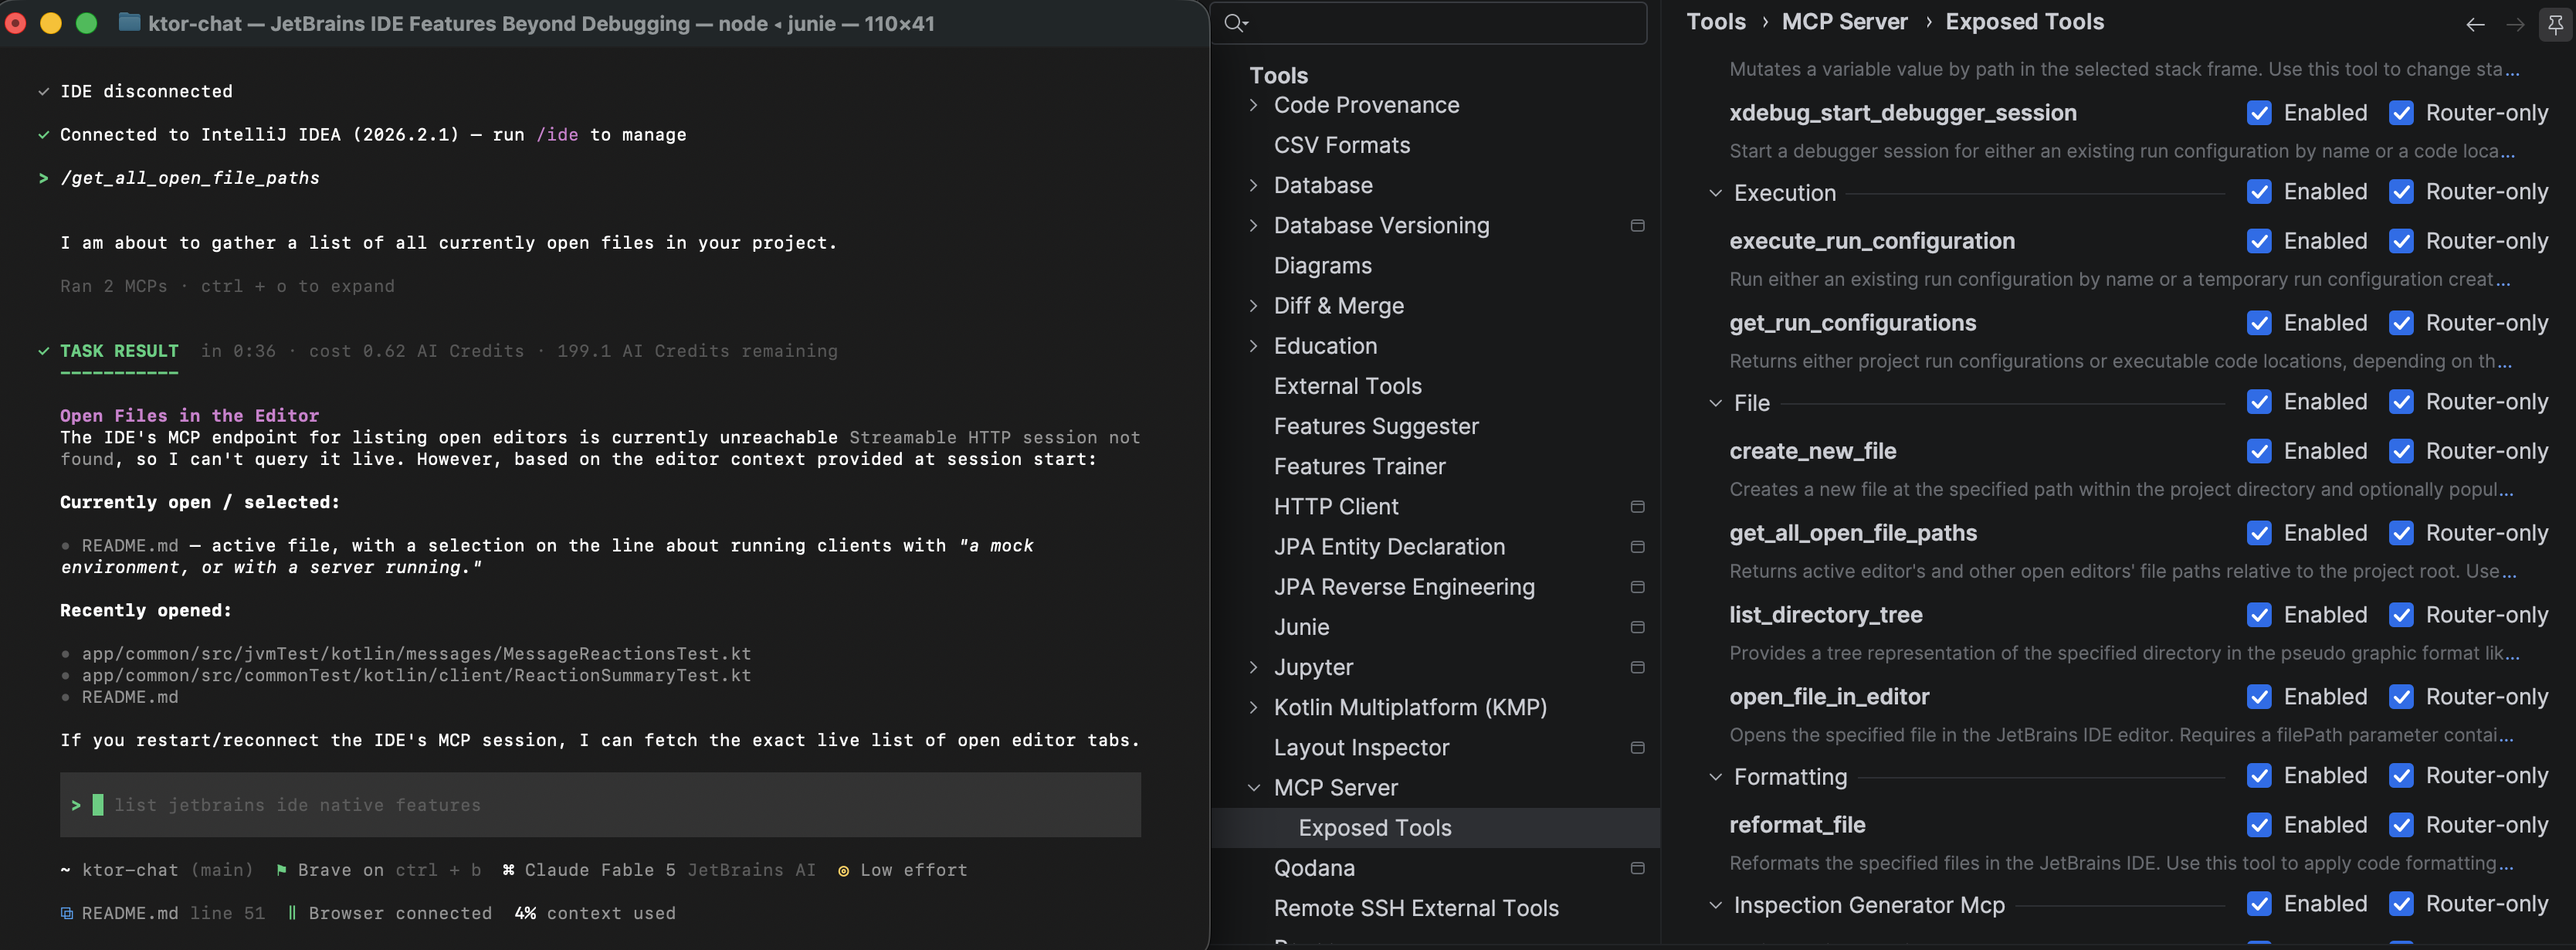Toggle Enabled checkbox for File group
The height and width of the screenshot is (950, 2576).
(2259, 402)
